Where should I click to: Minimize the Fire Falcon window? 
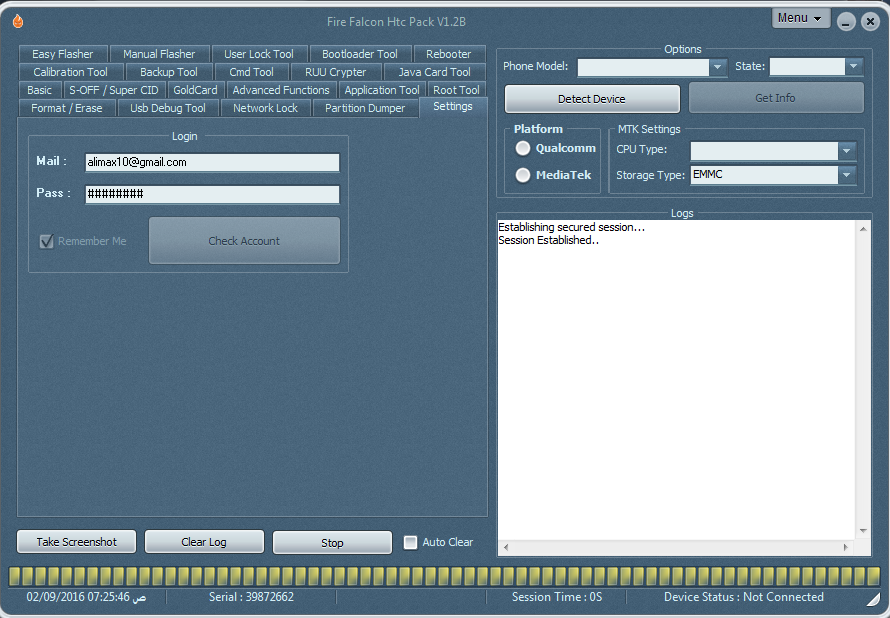coord(846,22)
